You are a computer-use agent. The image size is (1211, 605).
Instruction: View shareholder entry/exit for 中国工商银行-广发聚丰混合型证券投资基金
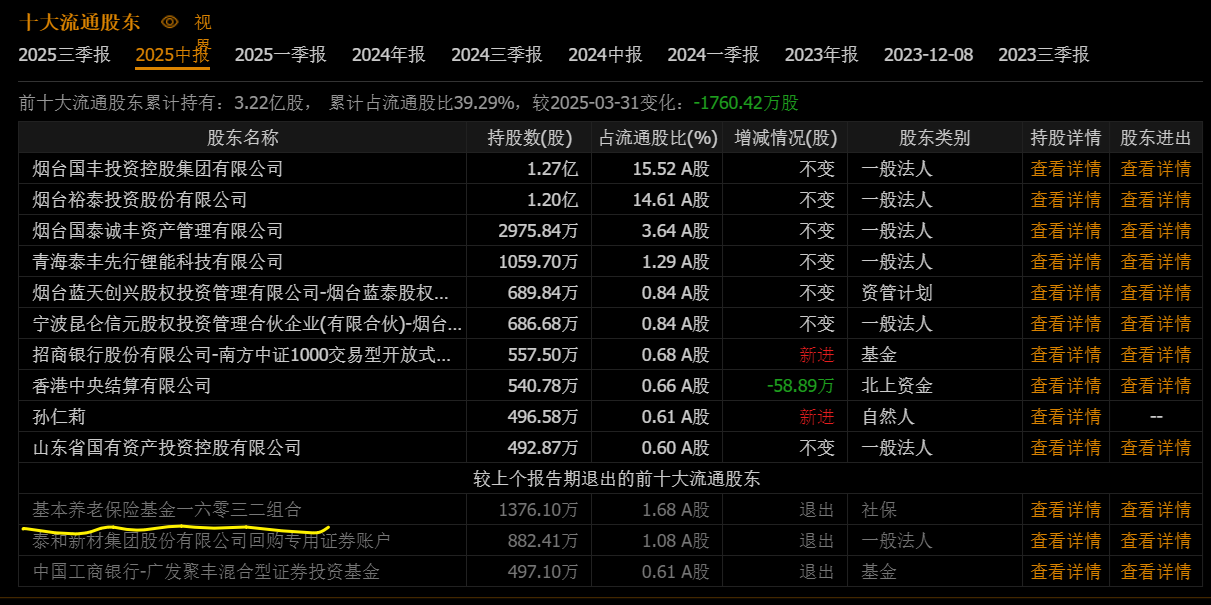point(1156,572)
